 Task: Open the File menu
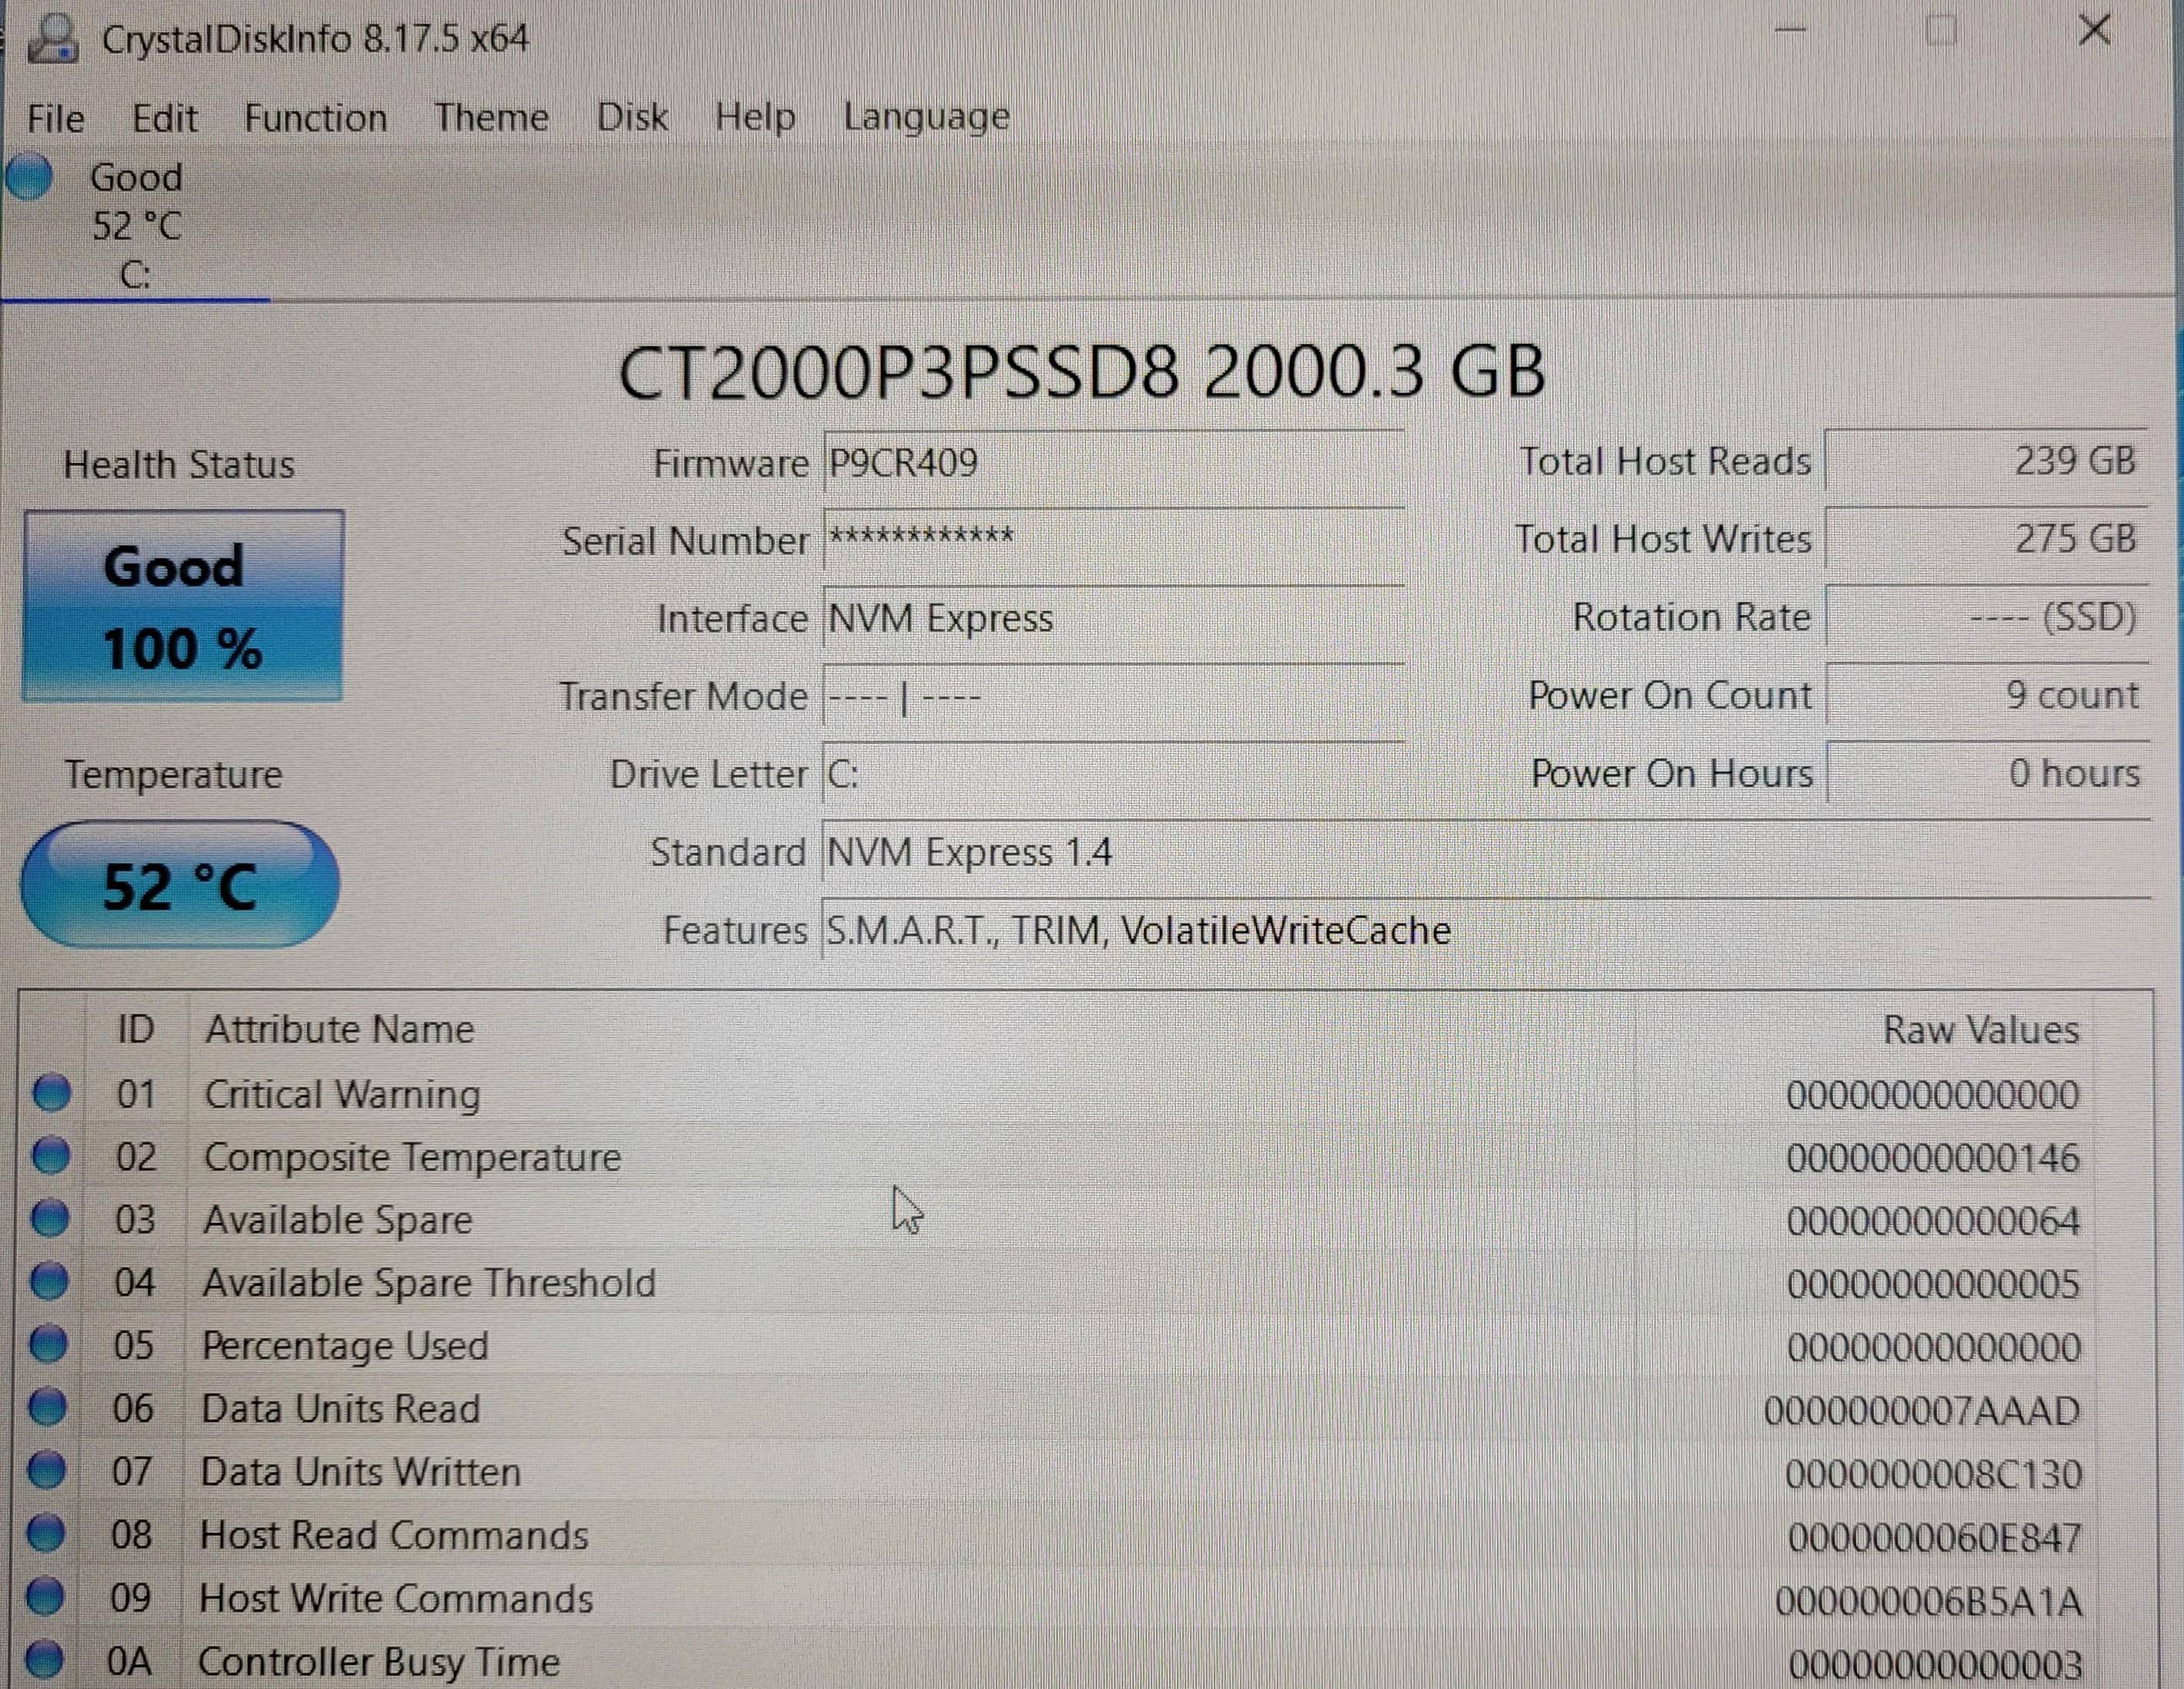coord(55,118)
